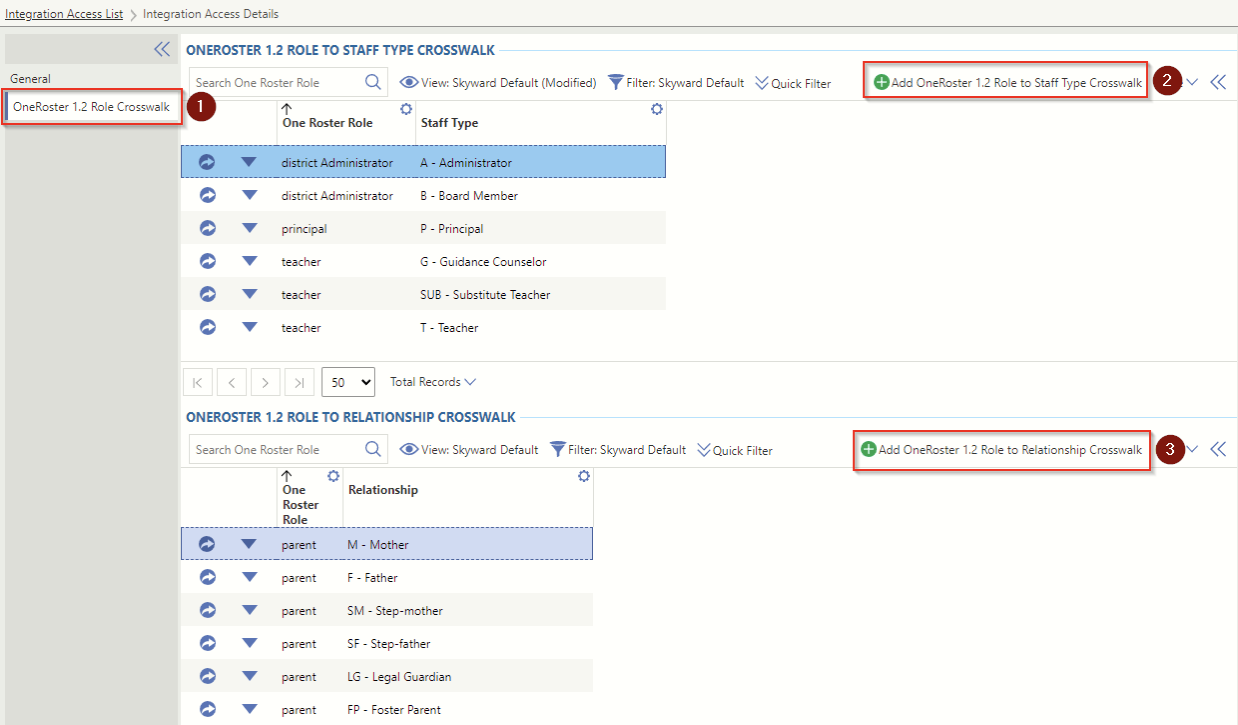Image resolution: width=1238 pixels, height=725 pixels.
Task: Expand the G - Guidance Counselor row menu
Action: click(x=249, y=261)
